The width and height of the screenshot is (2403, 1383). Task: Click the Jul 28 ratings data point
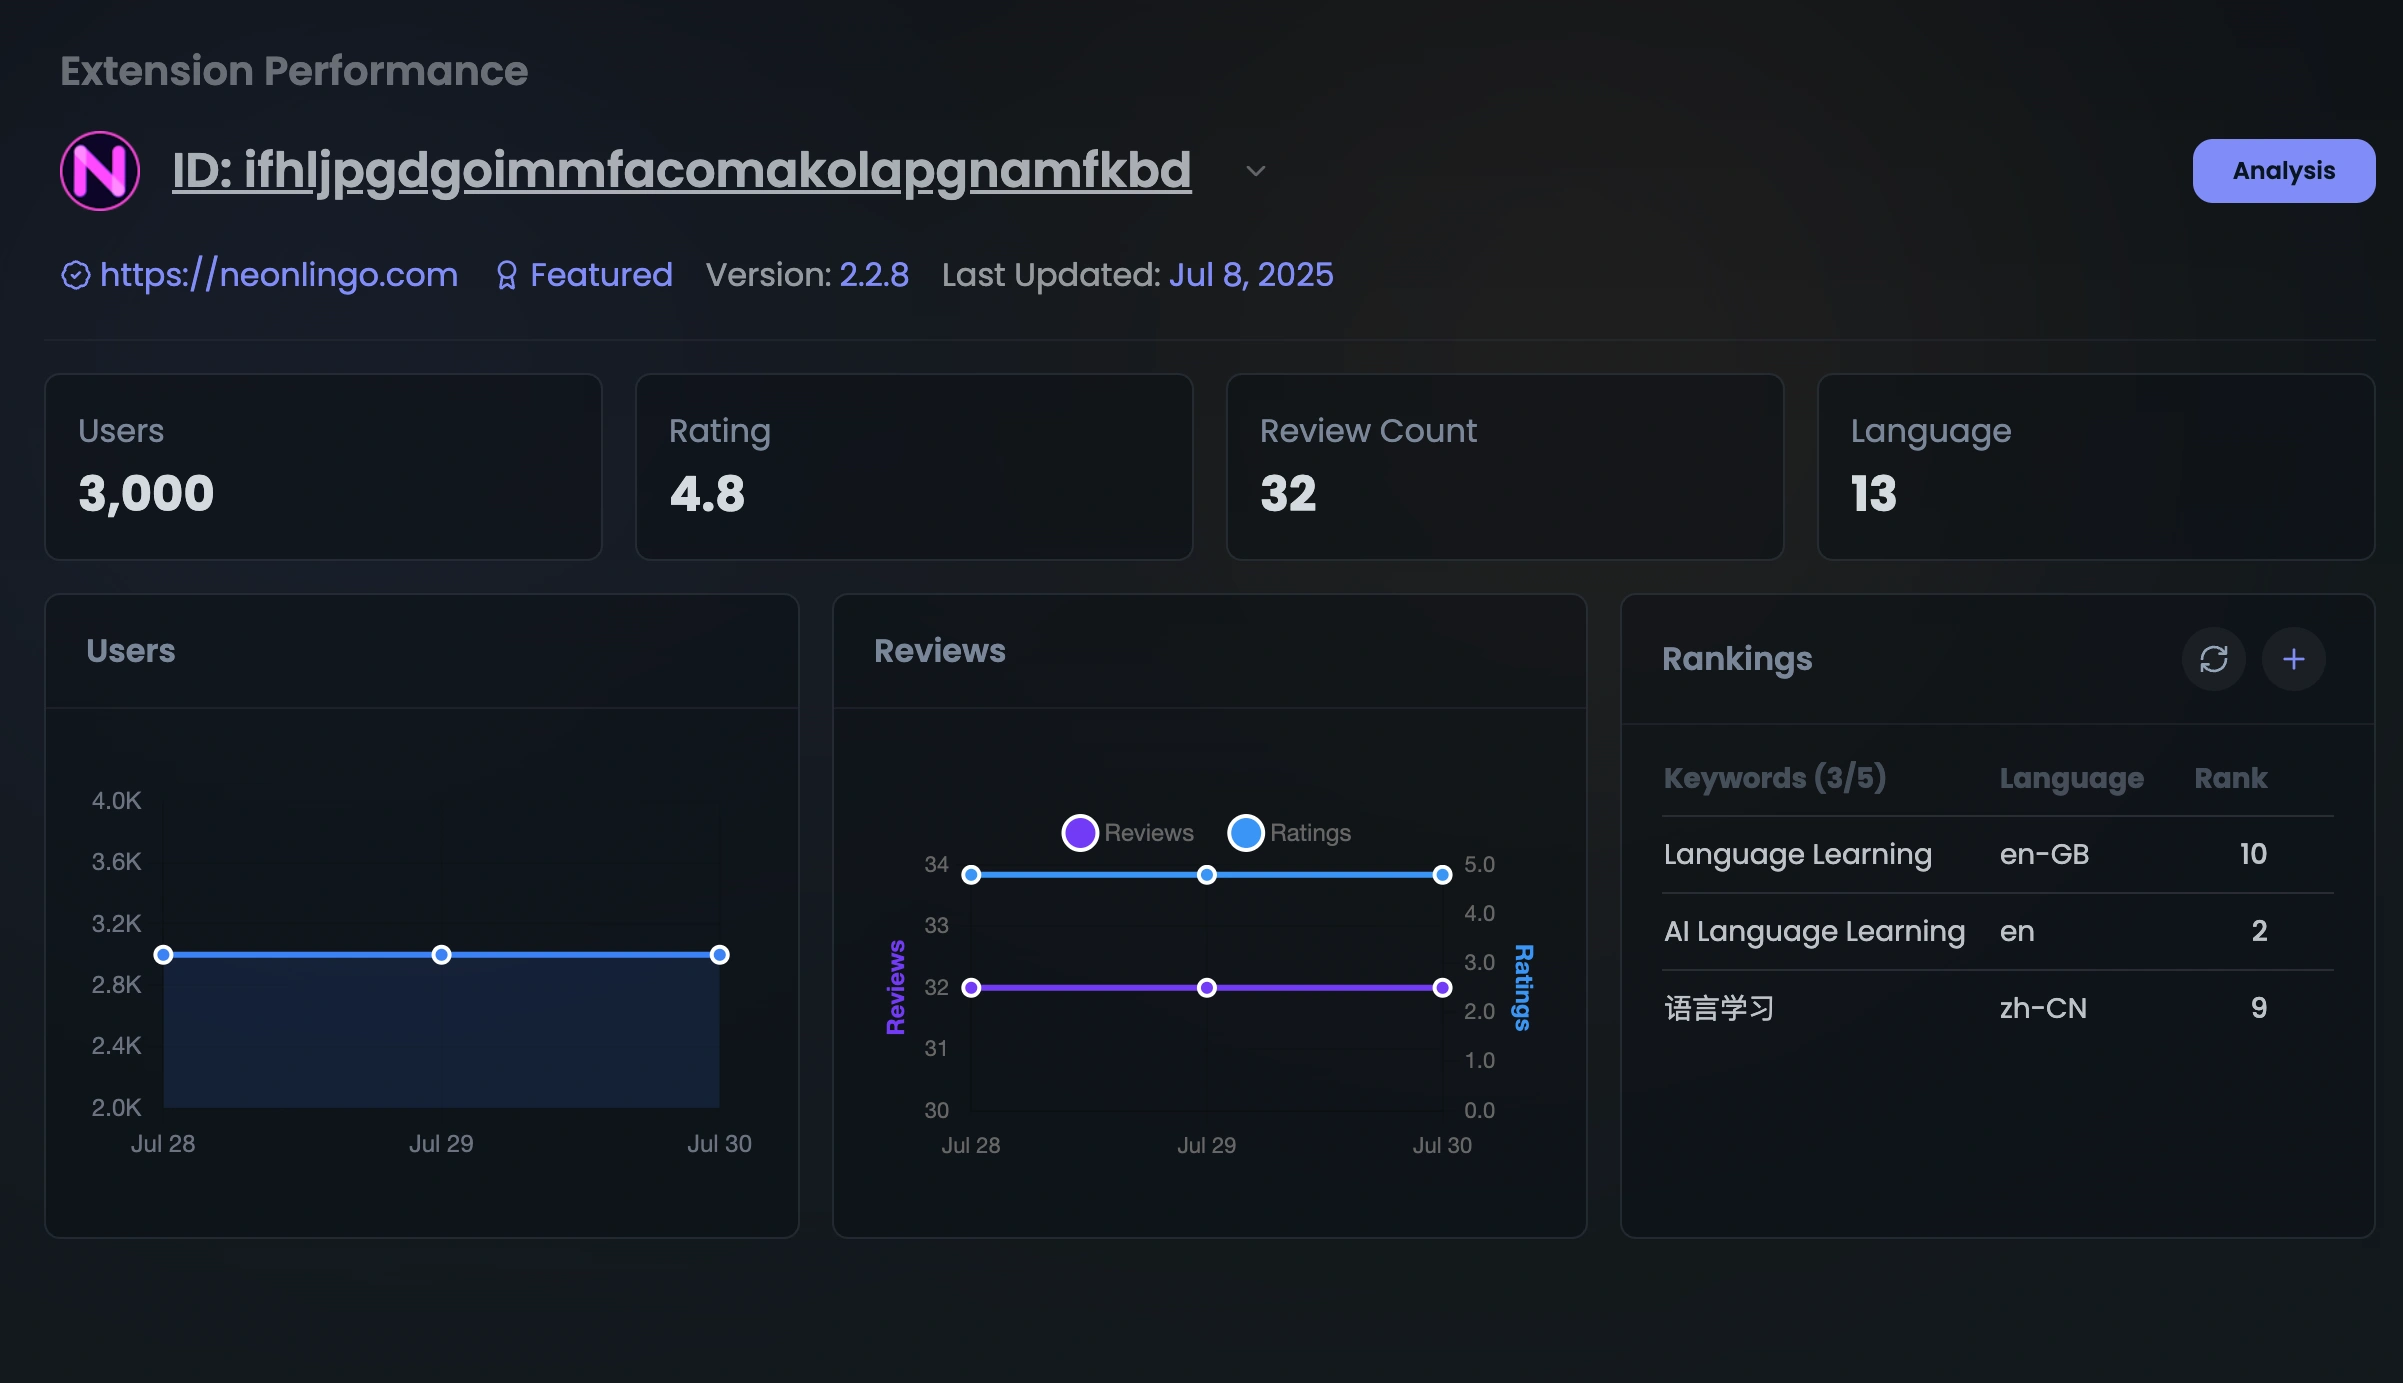click(x=971, y=875)
